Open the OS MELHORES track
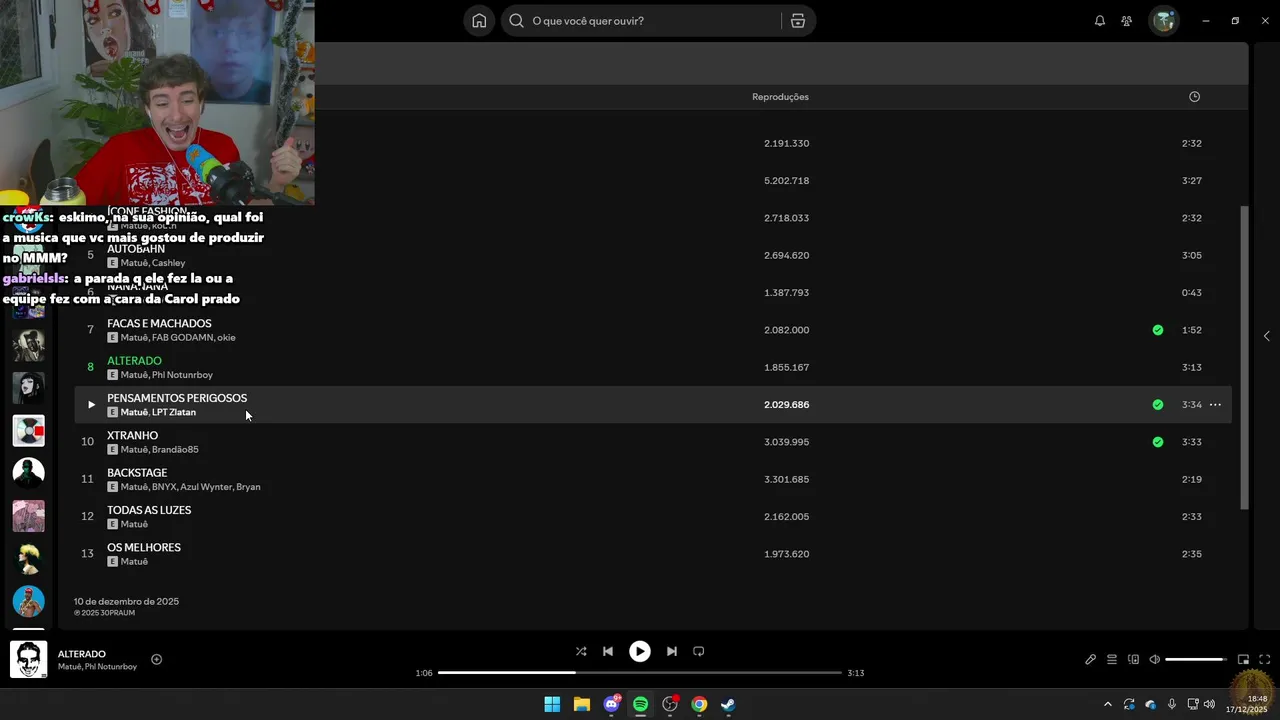Screen dimensions: 1280x720 (144, 548)
